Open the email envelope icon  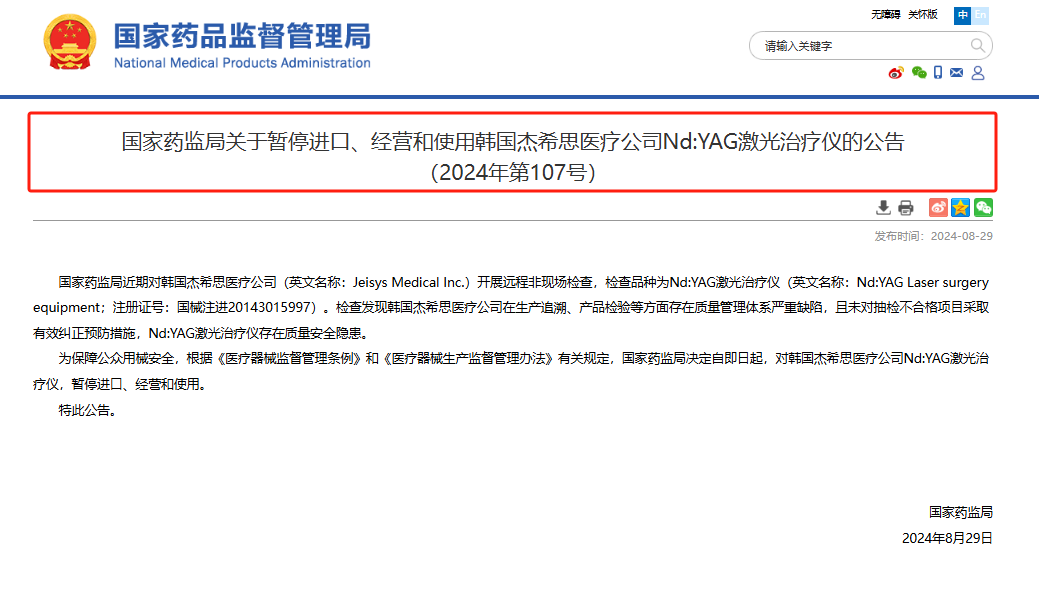coord(956,72)
